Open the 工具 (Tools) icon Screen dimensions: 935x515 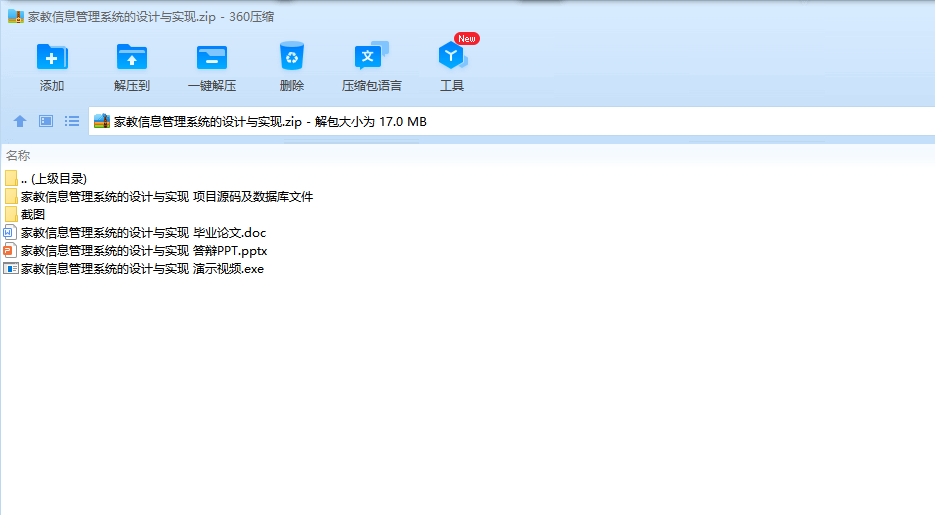tap(452, 56)
